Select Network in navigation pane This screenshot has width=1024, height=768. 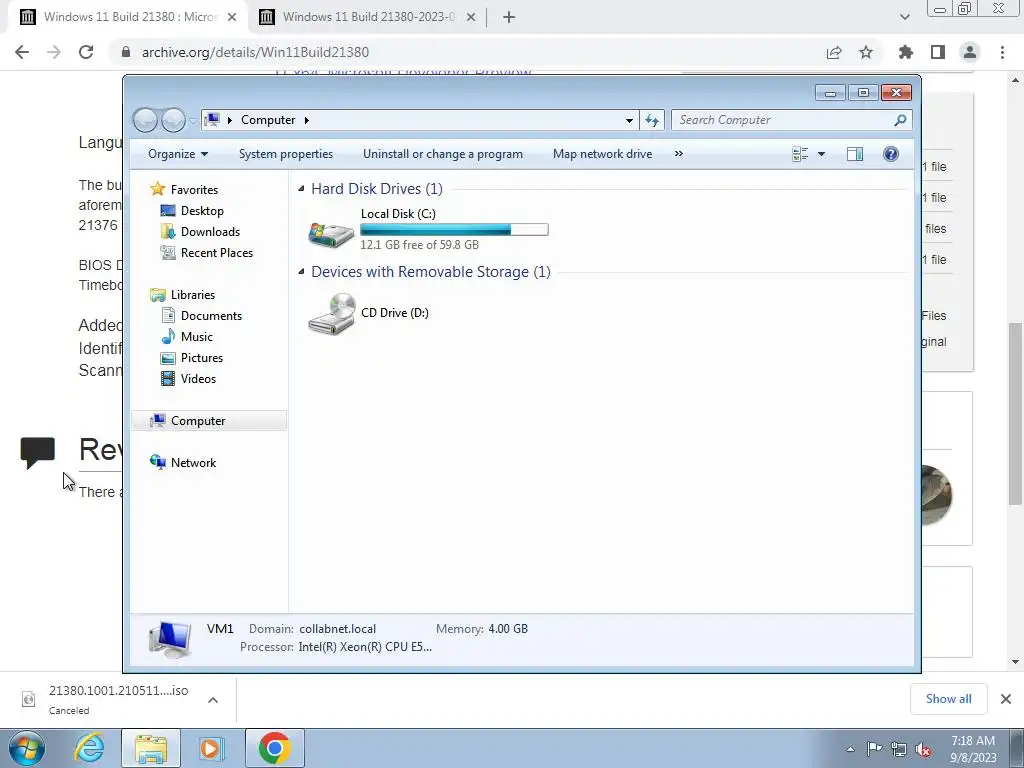(x=193, y=462)
